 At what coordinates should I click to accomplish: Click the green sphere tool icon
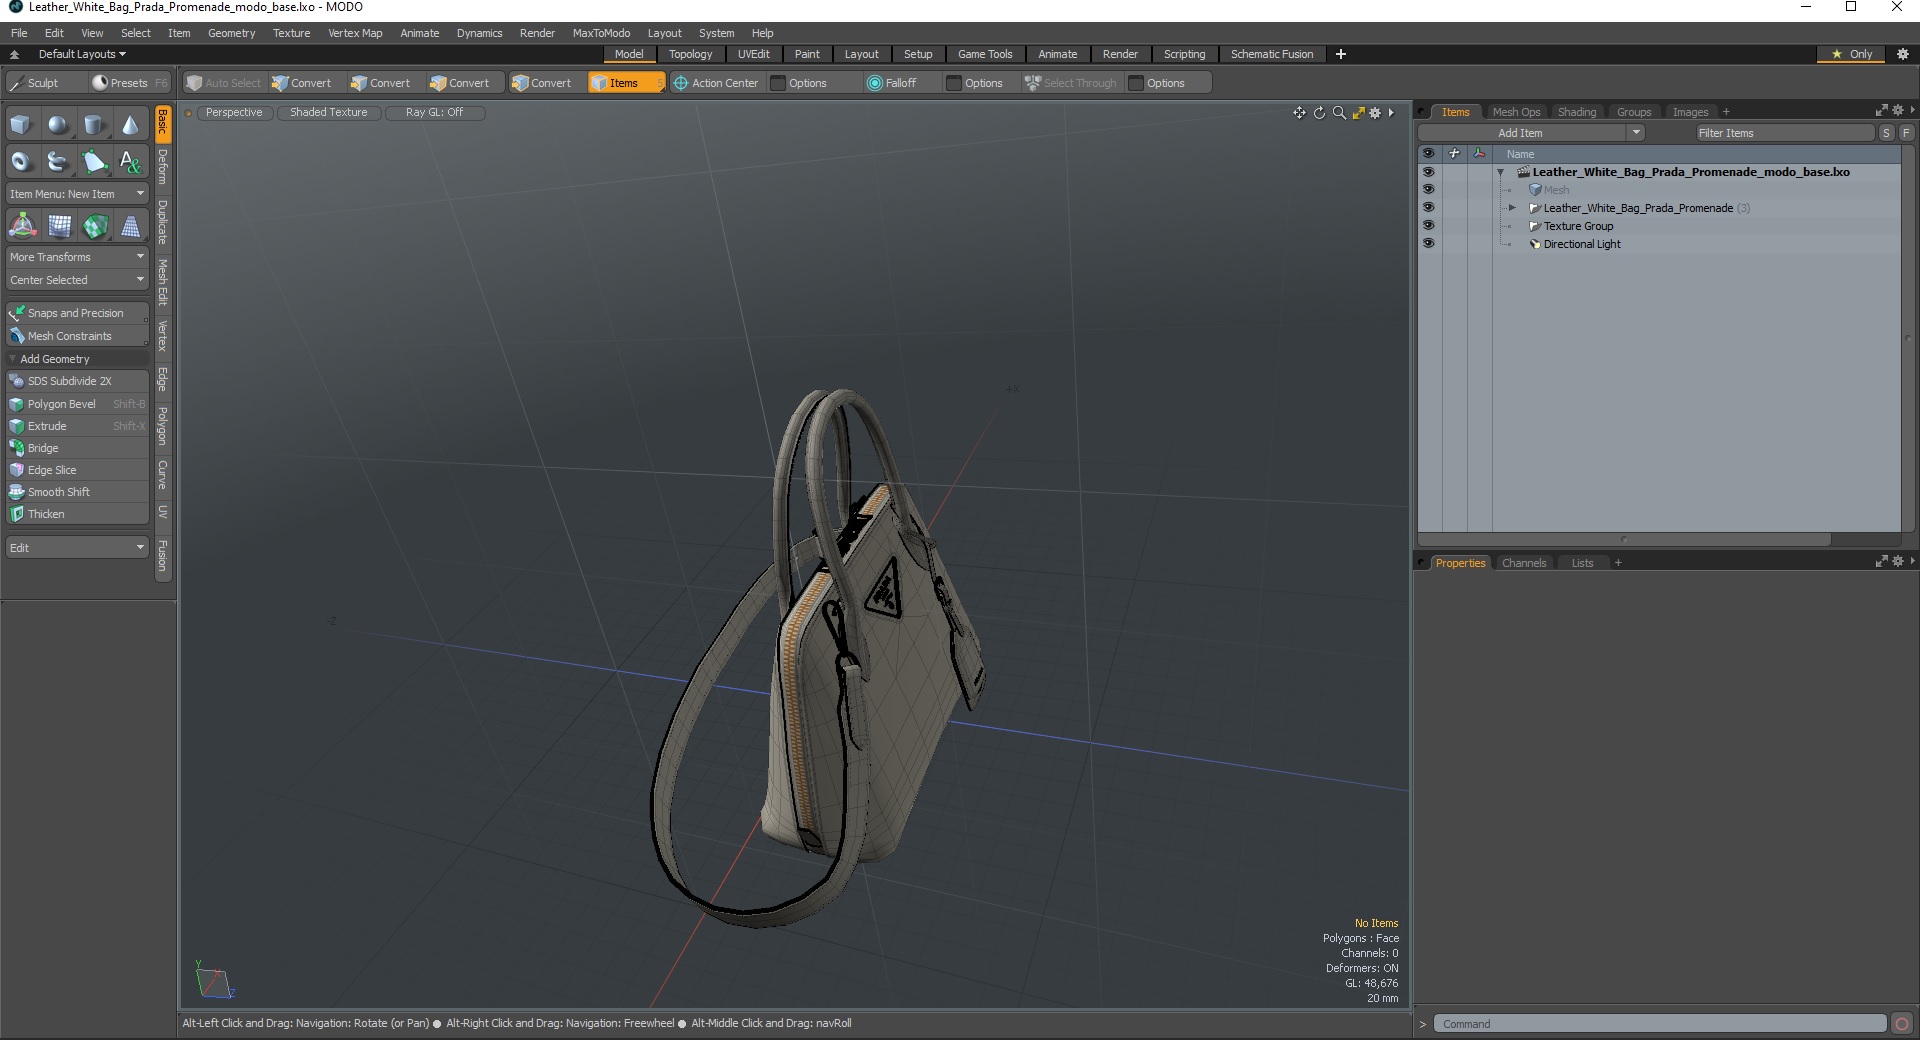click(x=95, y=227)
